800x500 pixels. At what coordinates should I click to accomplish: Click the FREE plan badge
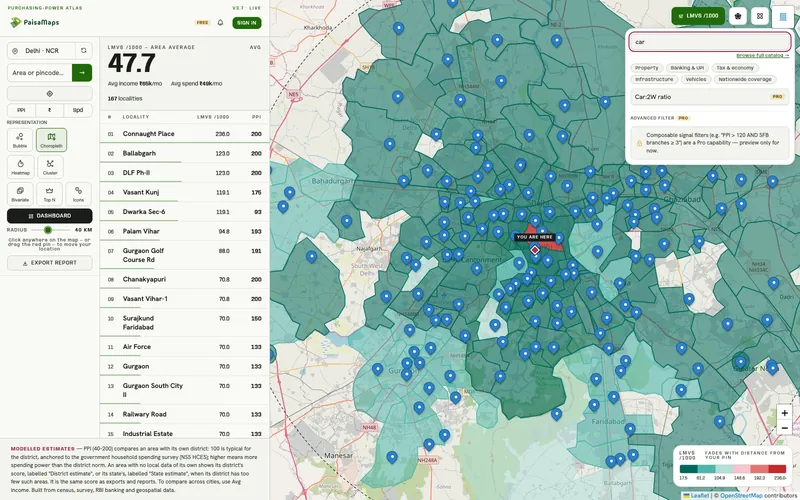[203, 23]
